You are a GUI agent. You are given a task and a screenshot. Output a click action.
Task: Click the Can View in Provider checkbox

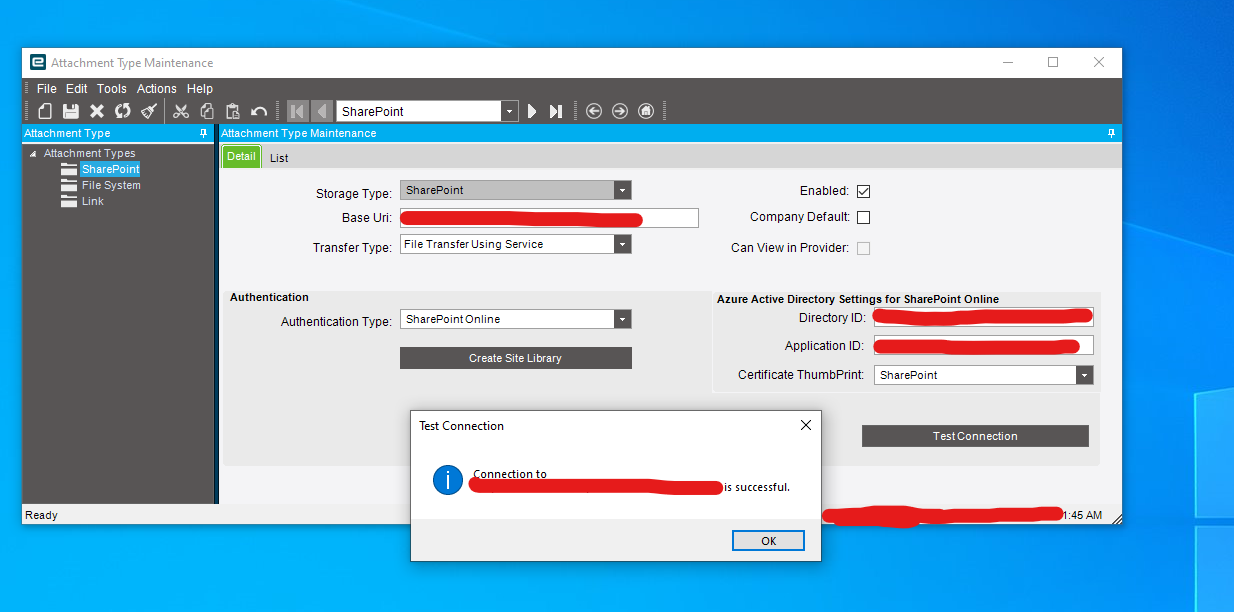pos(864,248)
